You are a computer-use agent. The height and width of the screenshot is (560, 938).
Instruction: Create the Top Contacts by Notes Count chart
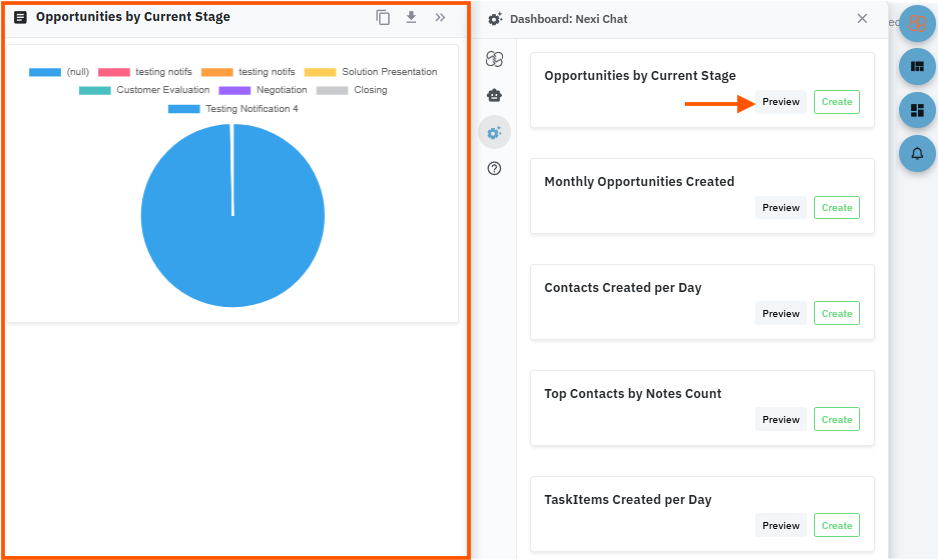pyautogui.click(x=836, y=420)
